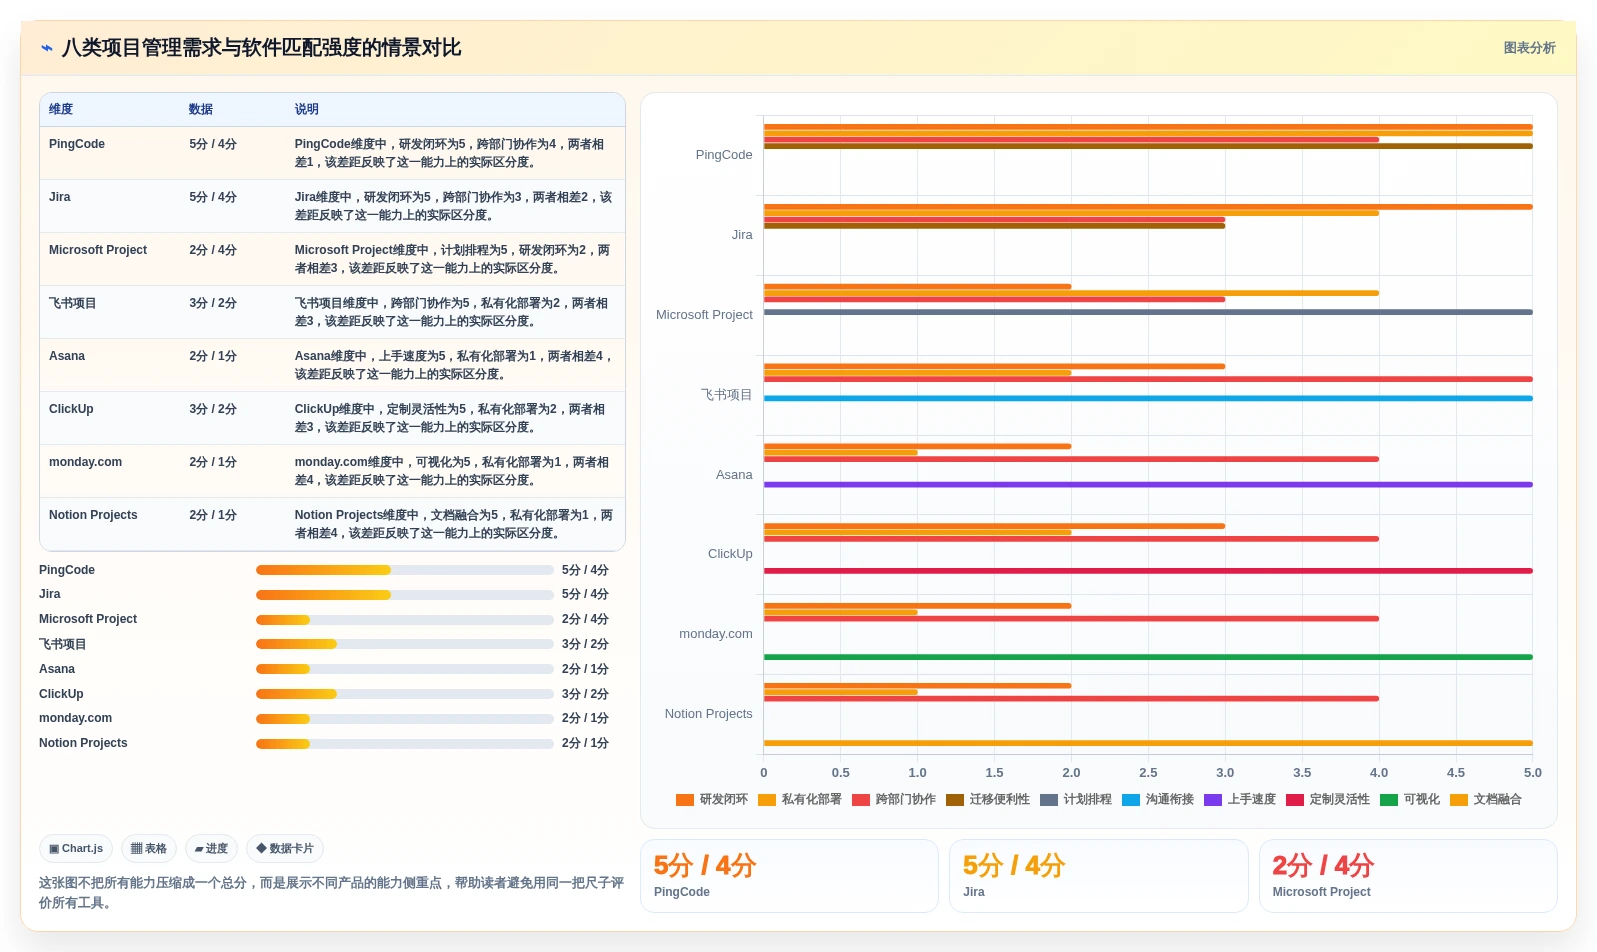Viewport: 1597px width, 952px height.
Task: Select the Jira table row name
Action: pyautogui.click(x=60, y=197)
